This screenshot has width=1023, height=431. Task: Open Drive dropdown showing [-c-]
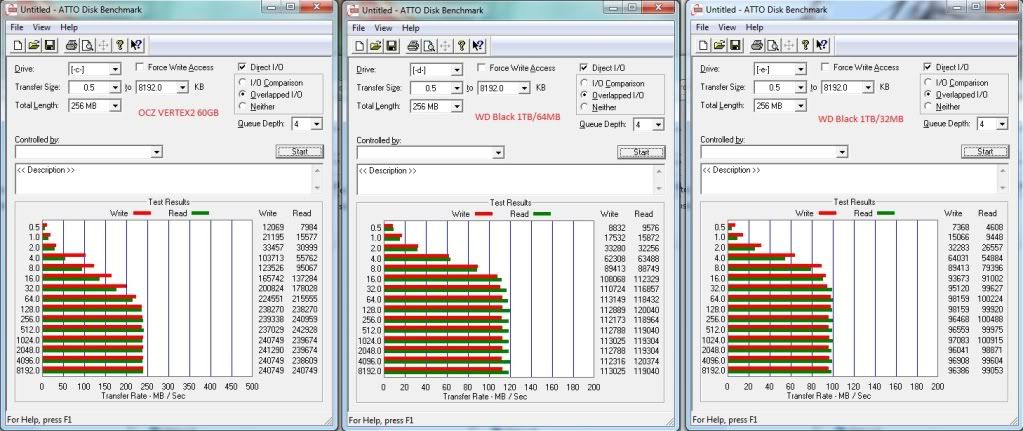[115, 69]
